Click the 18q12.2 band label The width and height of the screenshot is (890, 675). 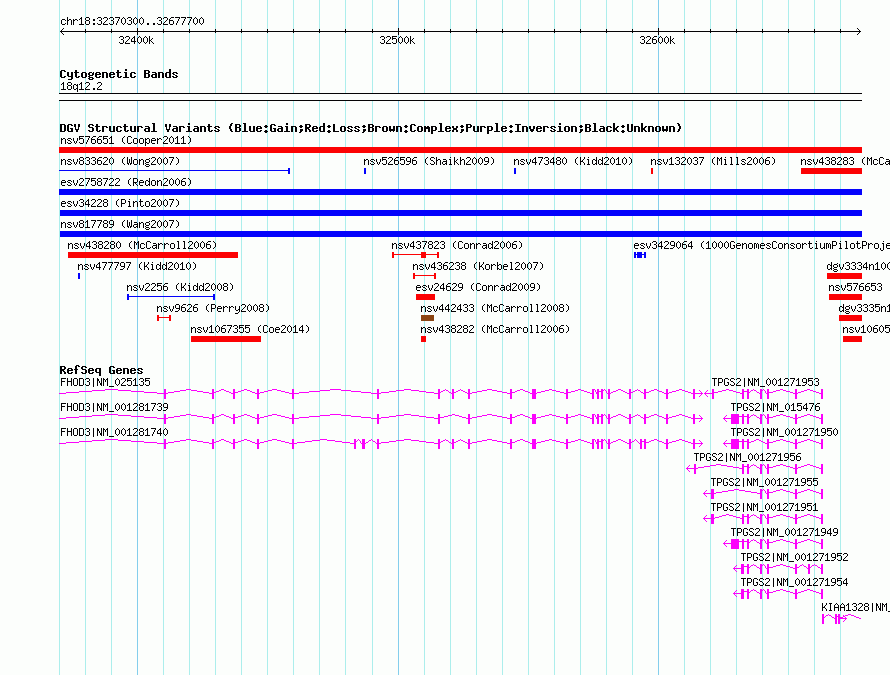pos(81,86)
